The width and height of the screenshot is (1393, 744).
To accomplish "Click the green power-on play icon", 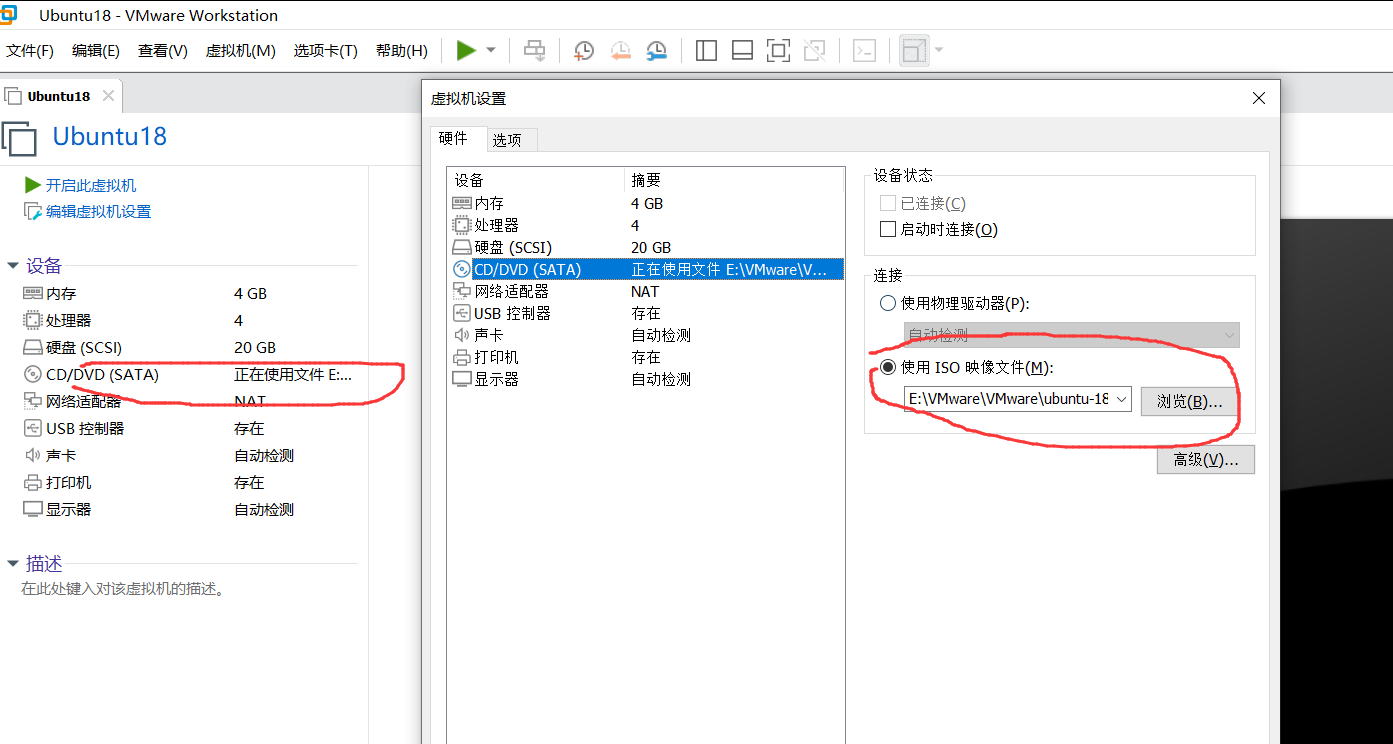I will click(466, 50).
